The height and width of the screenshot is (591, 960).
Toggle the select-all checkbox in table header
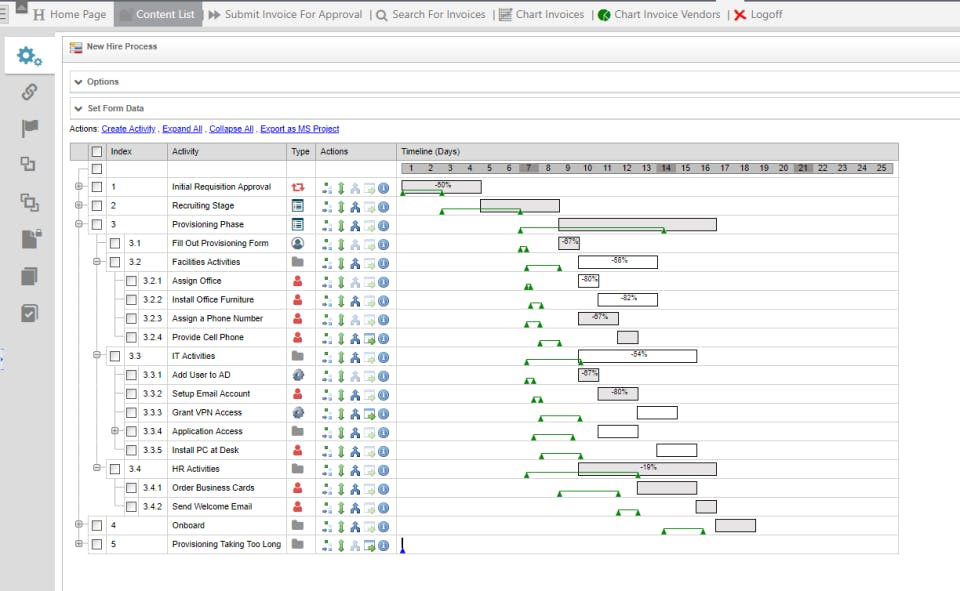pyautogui.click(x=97, y=152)
